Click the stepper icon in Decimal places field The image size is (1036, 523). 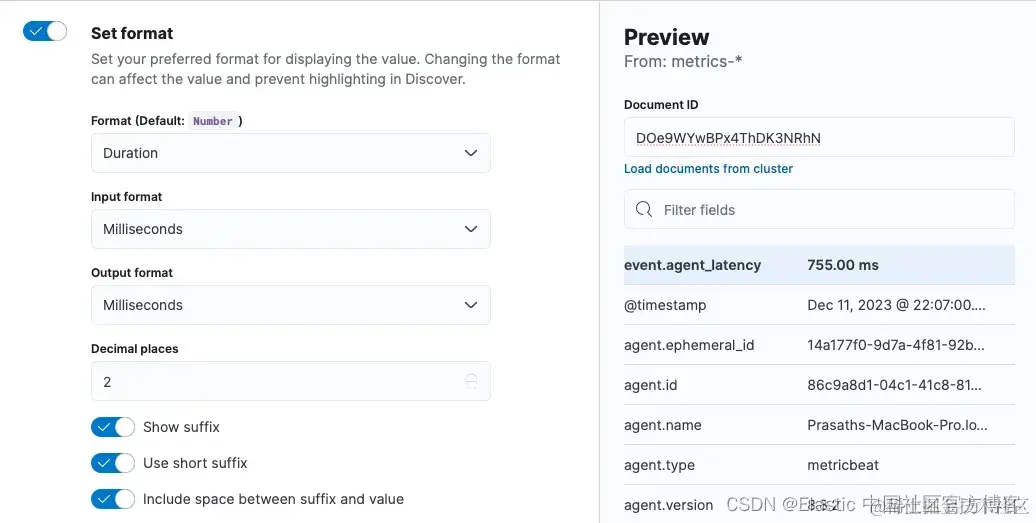(471, 381)
